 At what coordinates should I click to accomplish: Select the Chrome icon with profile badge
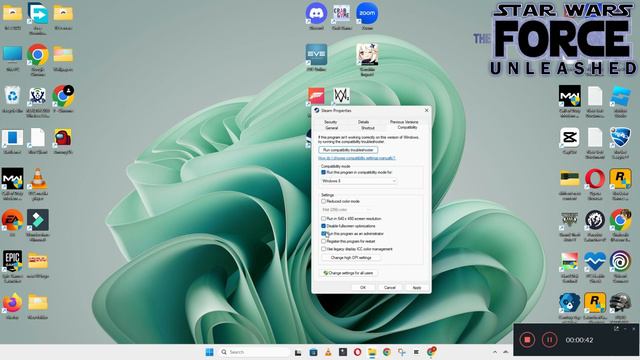tap(63, 96)
